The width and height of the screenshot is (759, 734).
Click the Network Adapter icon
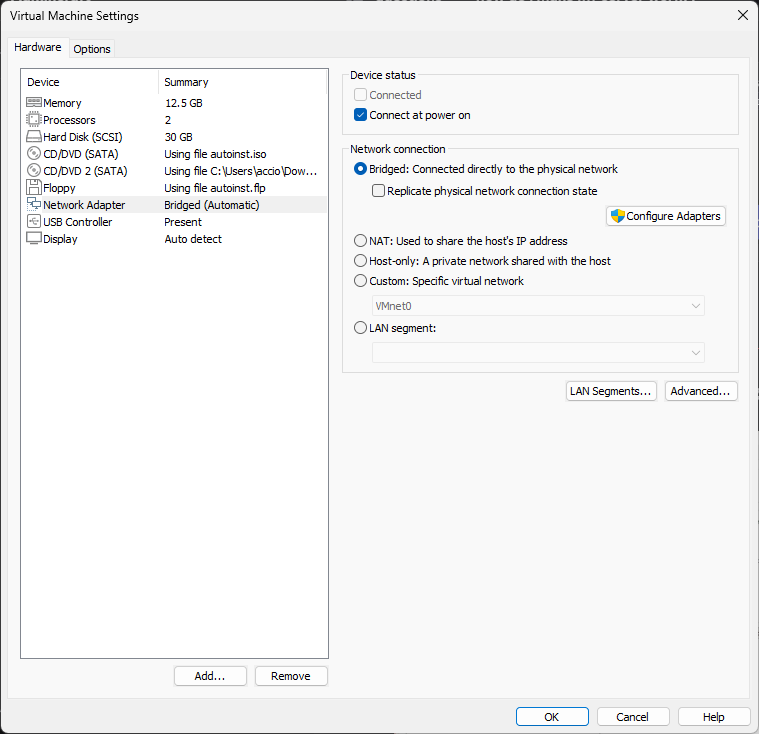[33, 204]
